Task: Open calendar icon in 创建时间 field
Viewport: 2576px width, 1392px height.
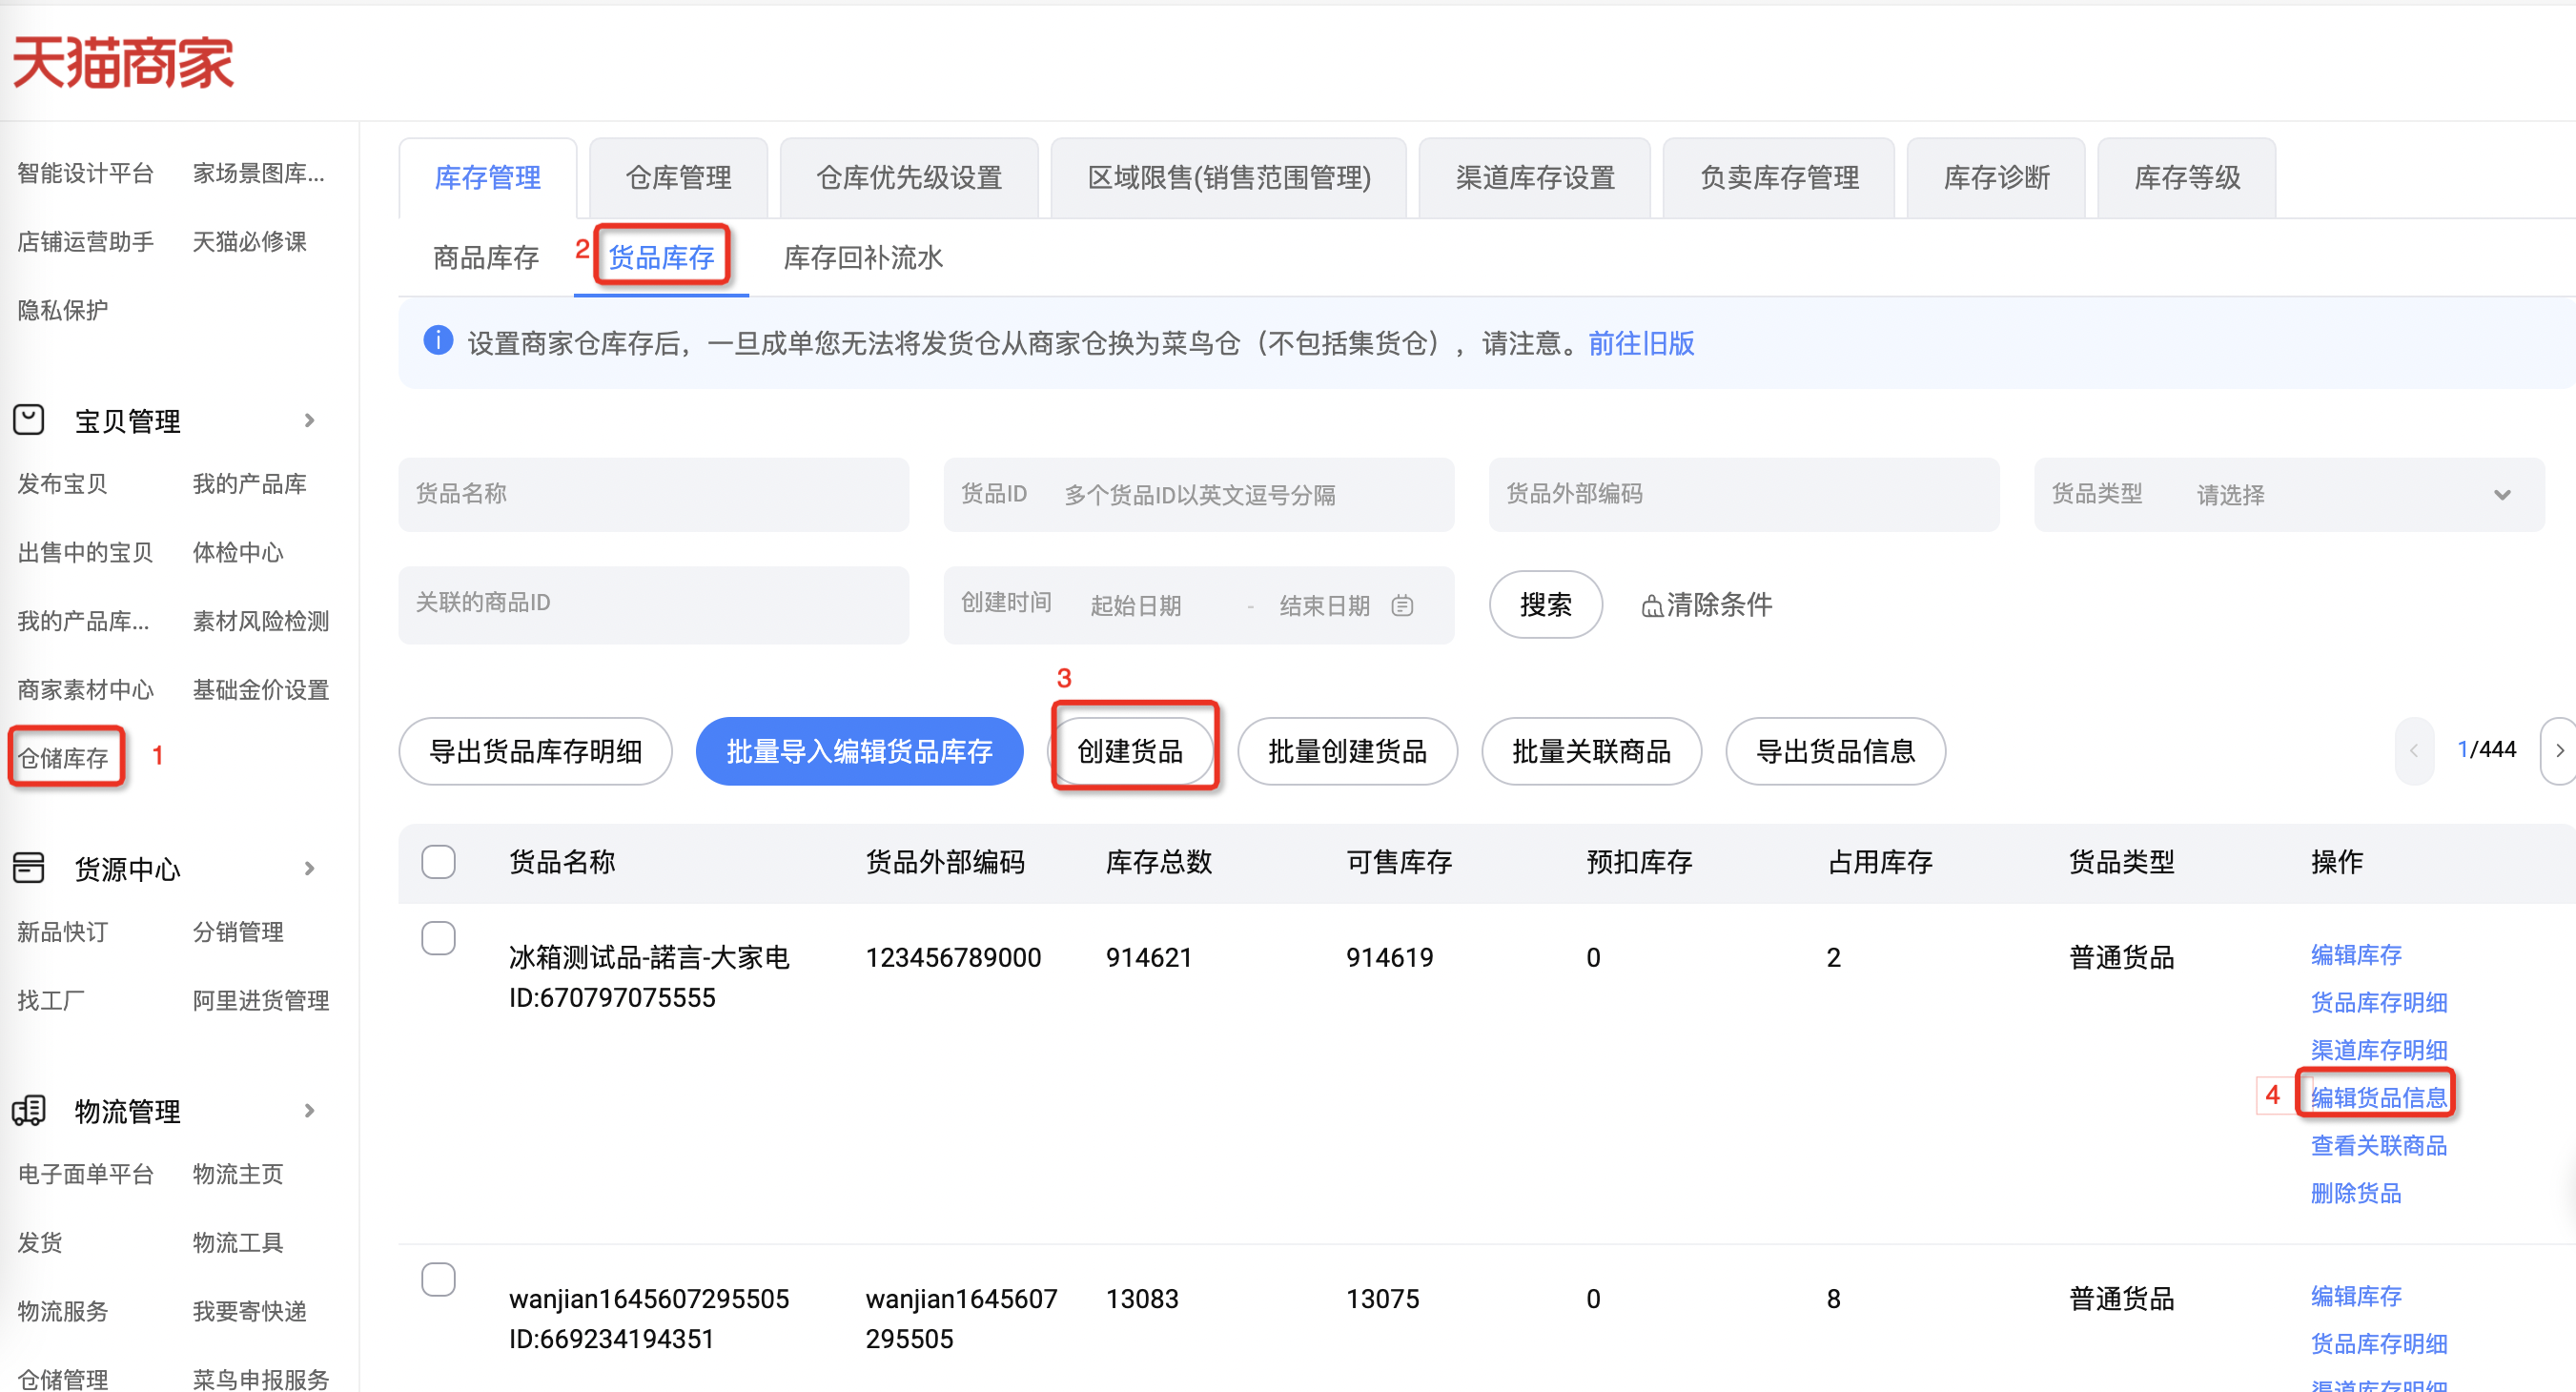Action: [1403, 605]
